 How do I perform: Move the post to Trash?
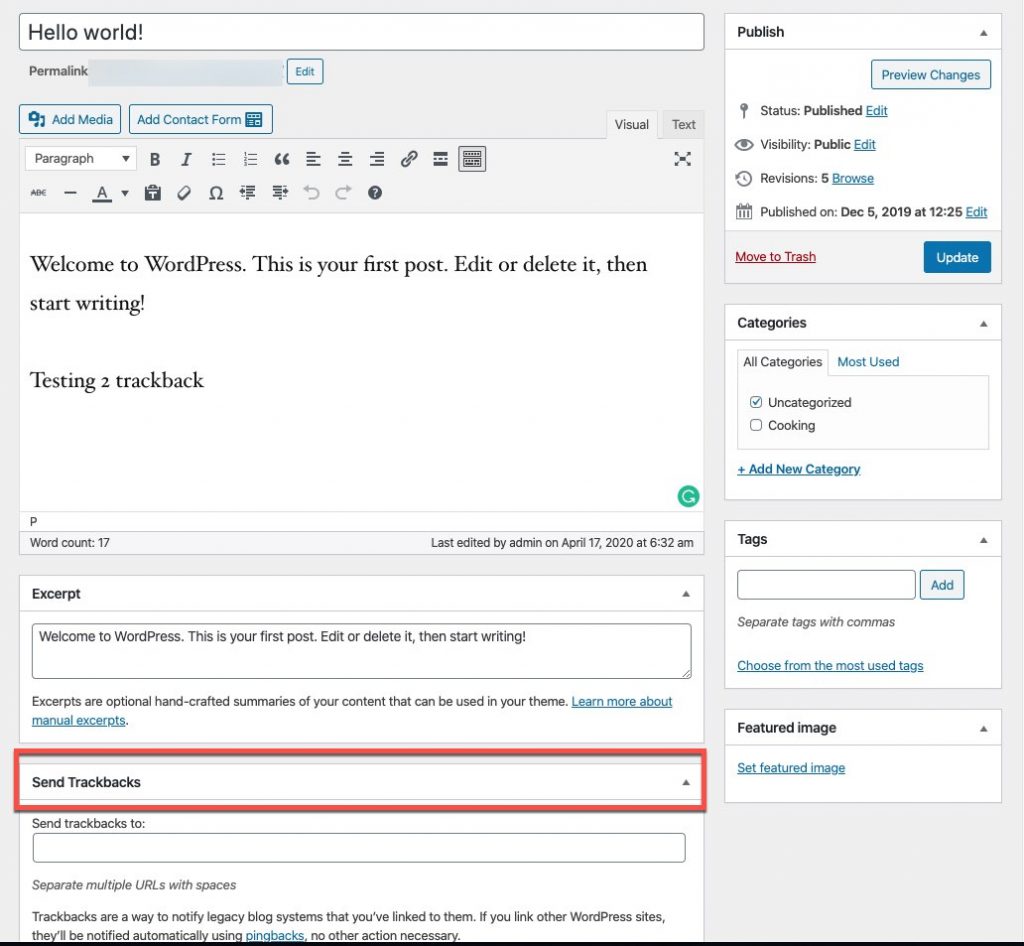pyautogui.click(x=775, y=257)
